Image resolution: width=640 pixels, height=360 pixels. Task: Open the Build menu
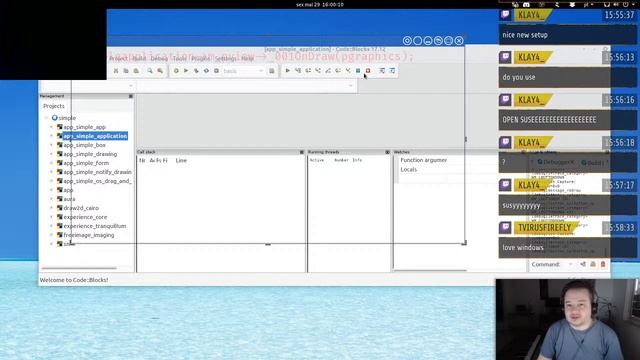pos(139,59)
